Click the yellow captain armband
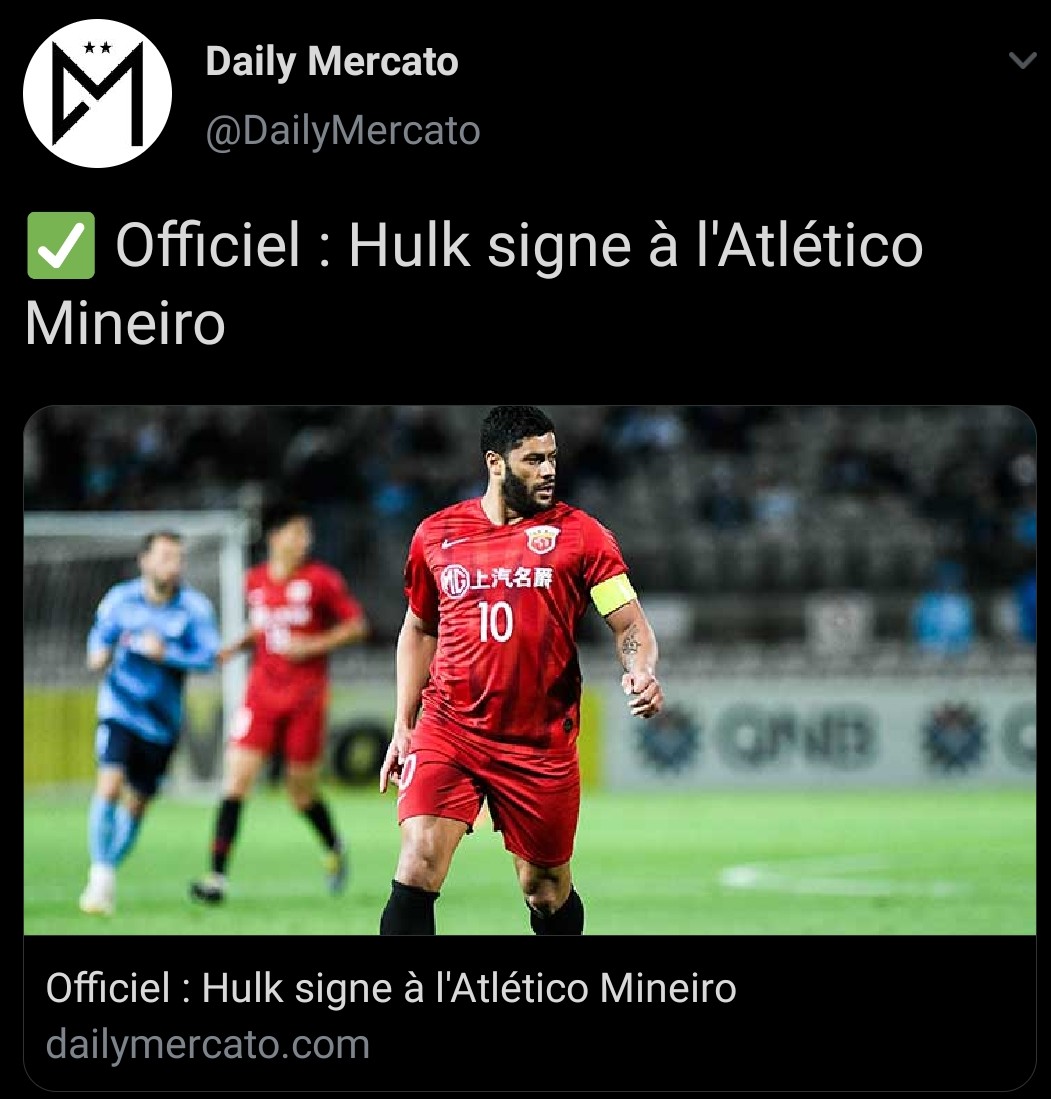Image resolution: width=1051 pixels, height=1099 pixels. tap(612, 594)
